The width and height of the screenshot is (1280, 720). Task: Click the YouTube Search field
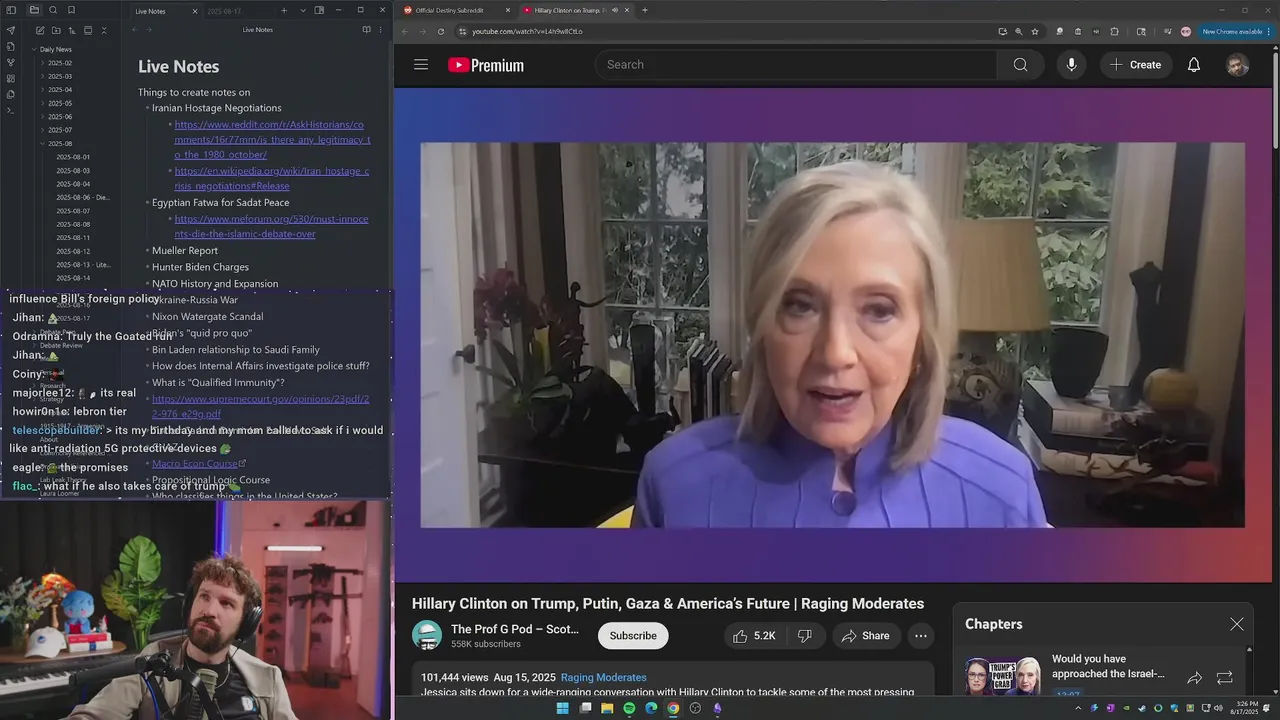[796, 65]
